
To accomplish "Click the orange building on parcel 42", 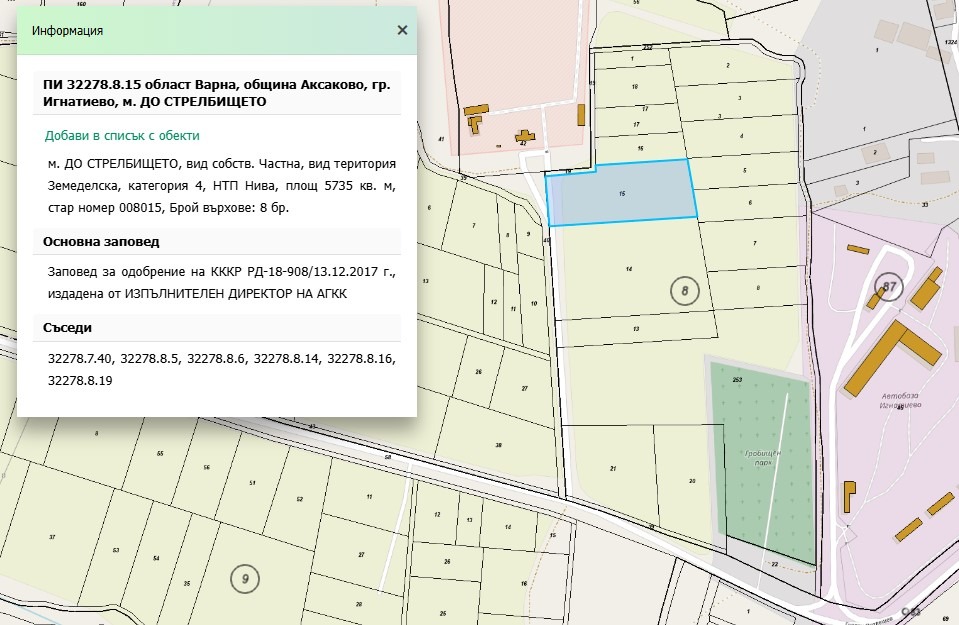I will pos(524,136).
